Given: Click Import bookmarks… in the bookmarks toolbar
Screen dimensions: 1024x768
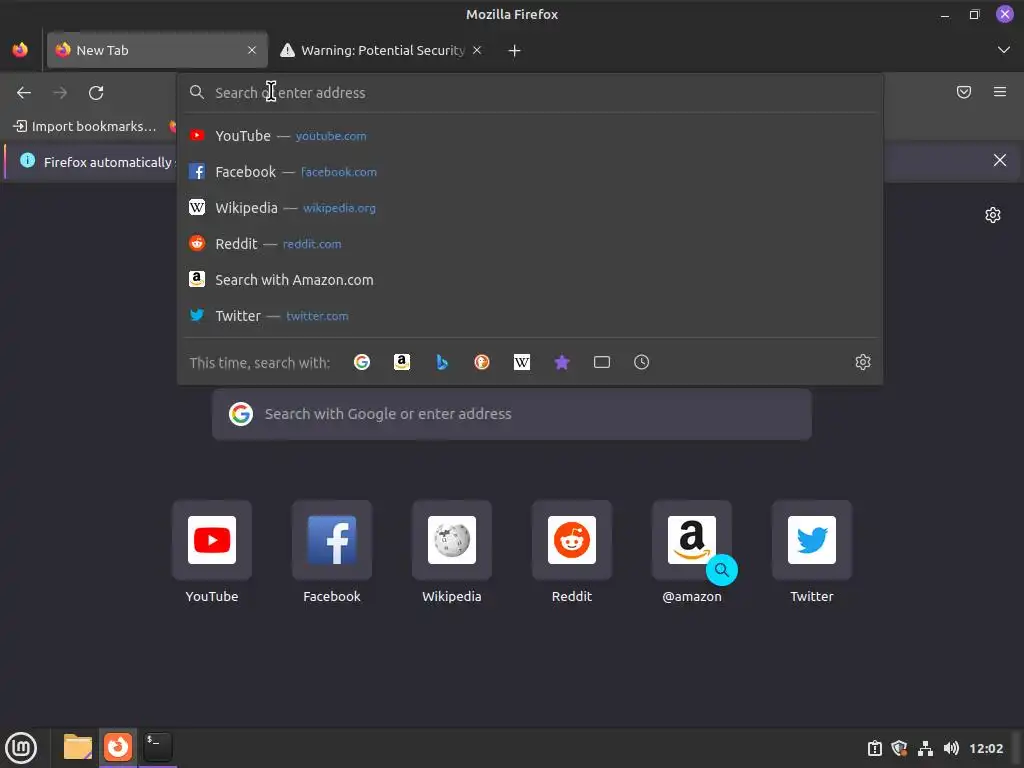Looking at the screenshot, I should point(86,126).
